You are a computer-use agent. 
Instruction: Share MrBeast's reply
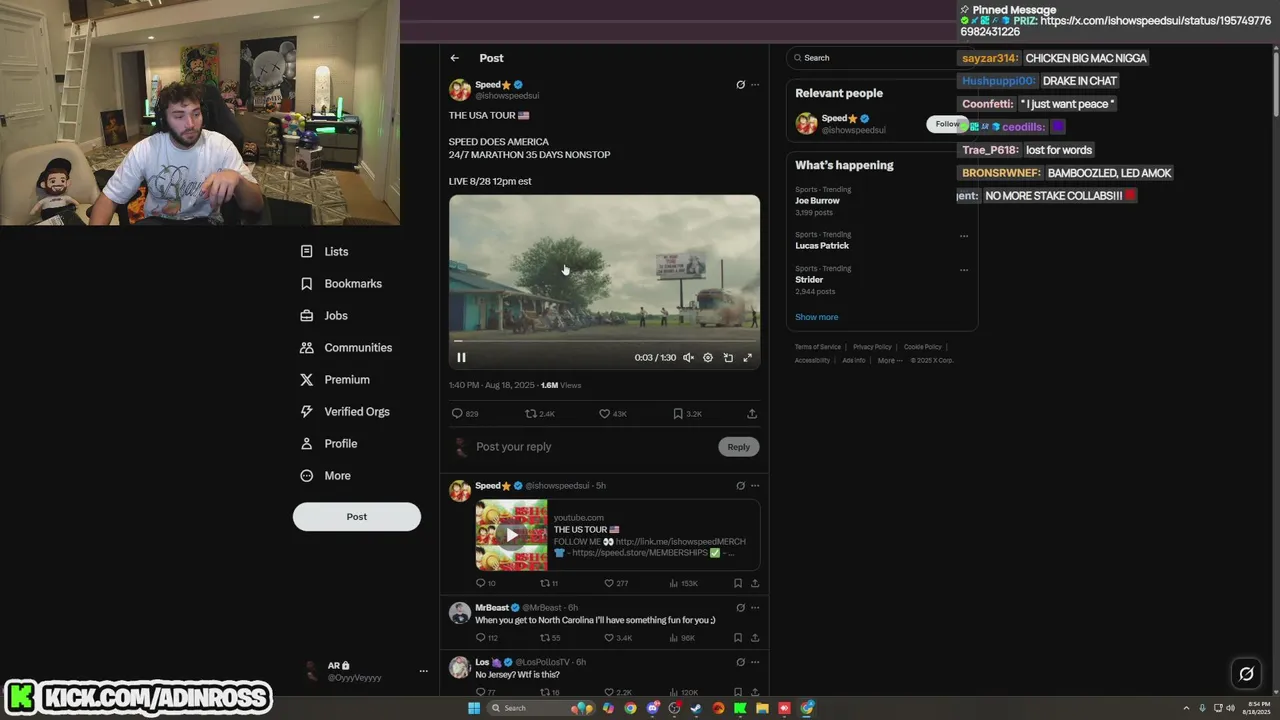755,638
